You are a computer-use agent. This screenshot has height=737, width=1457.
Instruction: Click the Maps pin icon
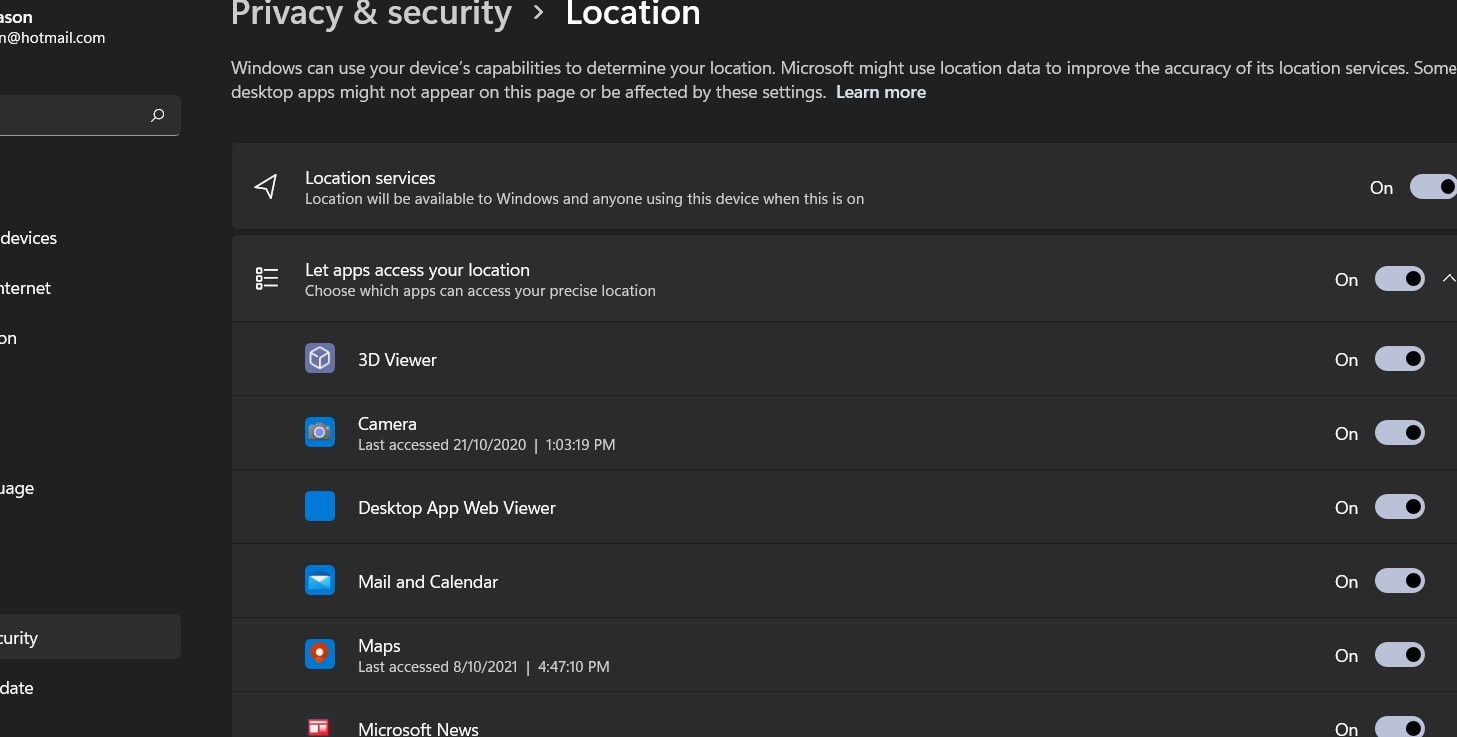320,655
